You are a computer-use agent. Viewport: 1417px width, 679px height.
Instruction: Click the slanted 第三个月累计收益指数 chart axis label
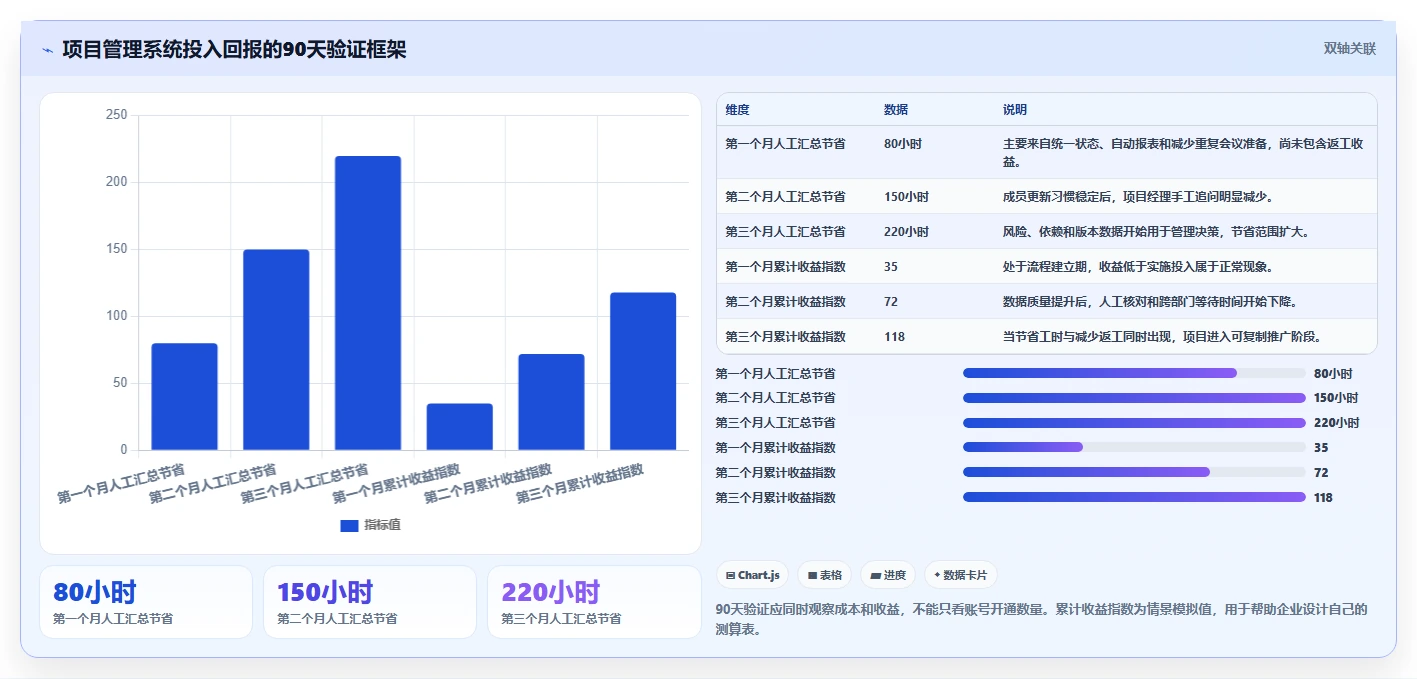click(x=580, y=483)
